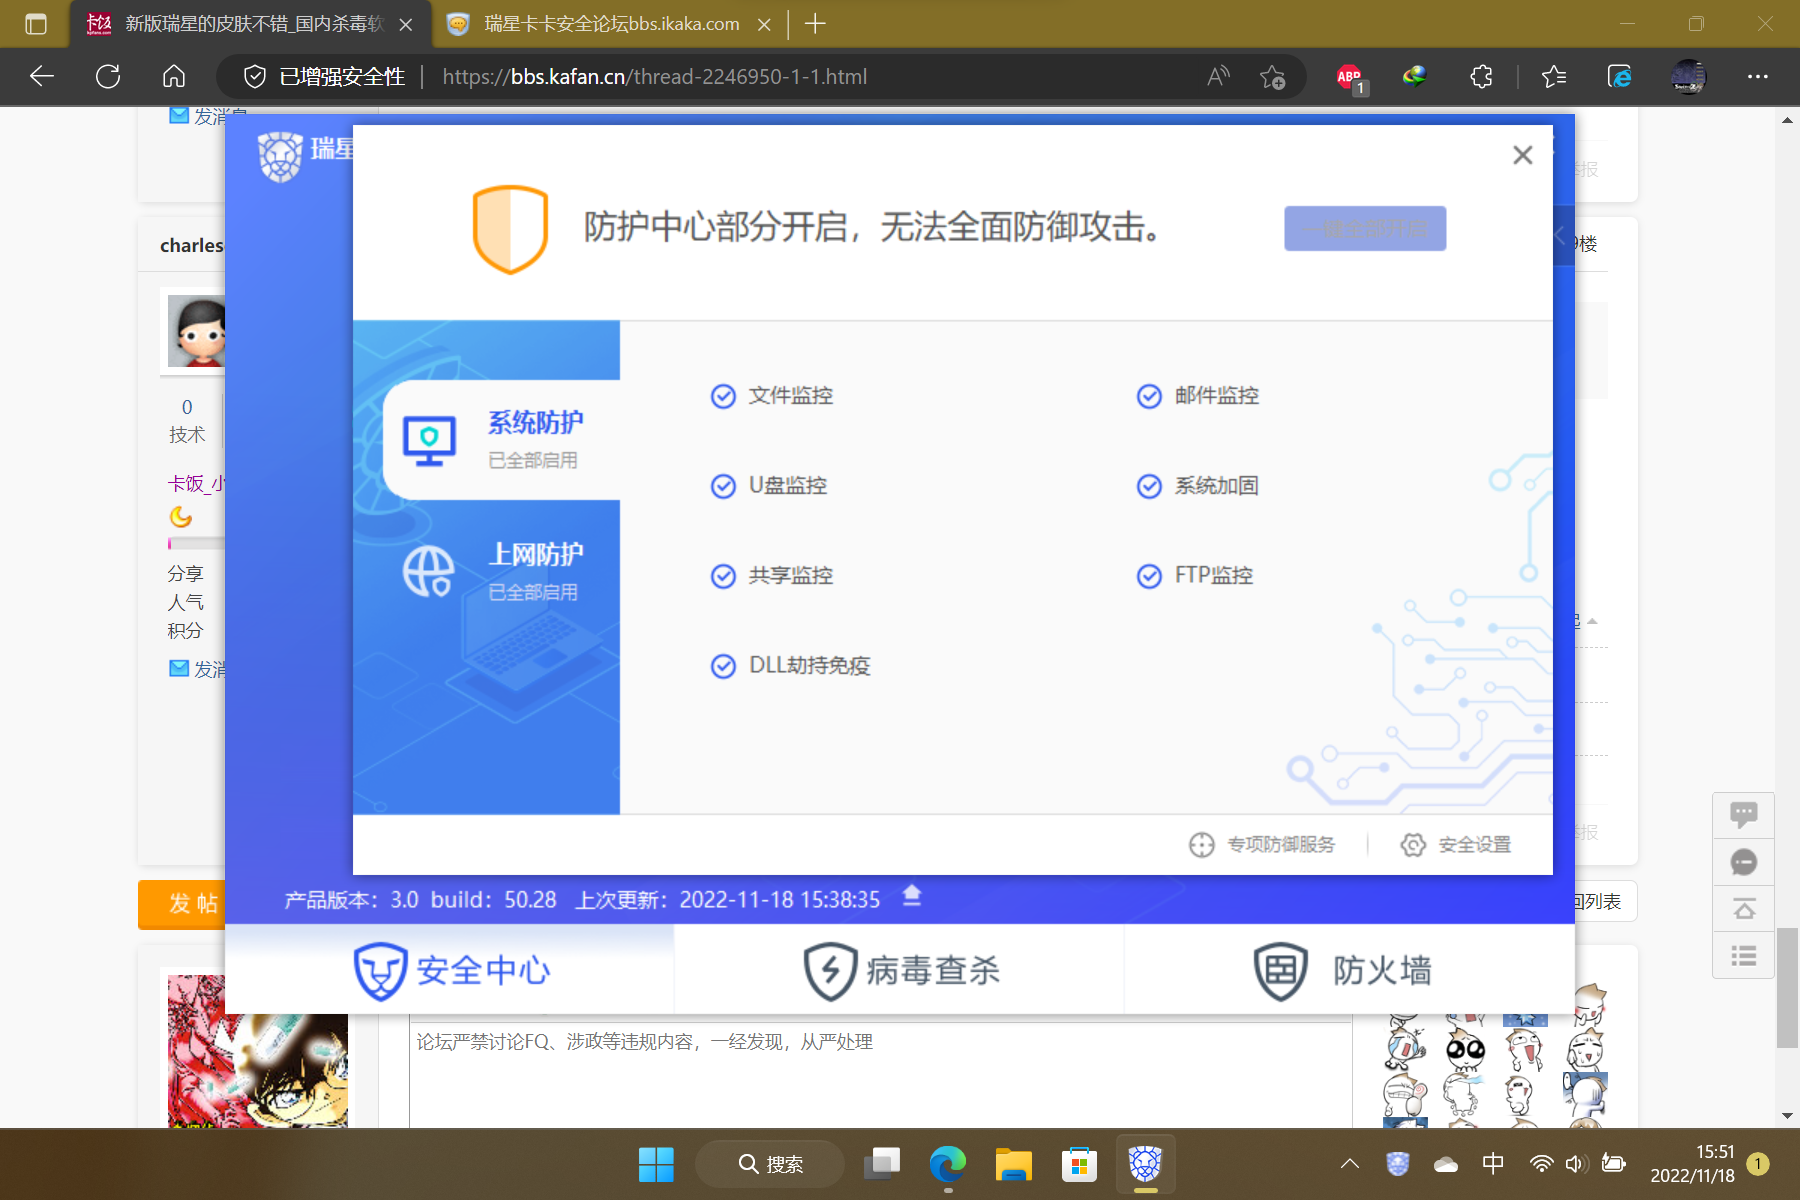This screenshot has width=1800, height=1200.
Task: Show hidden system tray icons
Action: [1350, 1164]
